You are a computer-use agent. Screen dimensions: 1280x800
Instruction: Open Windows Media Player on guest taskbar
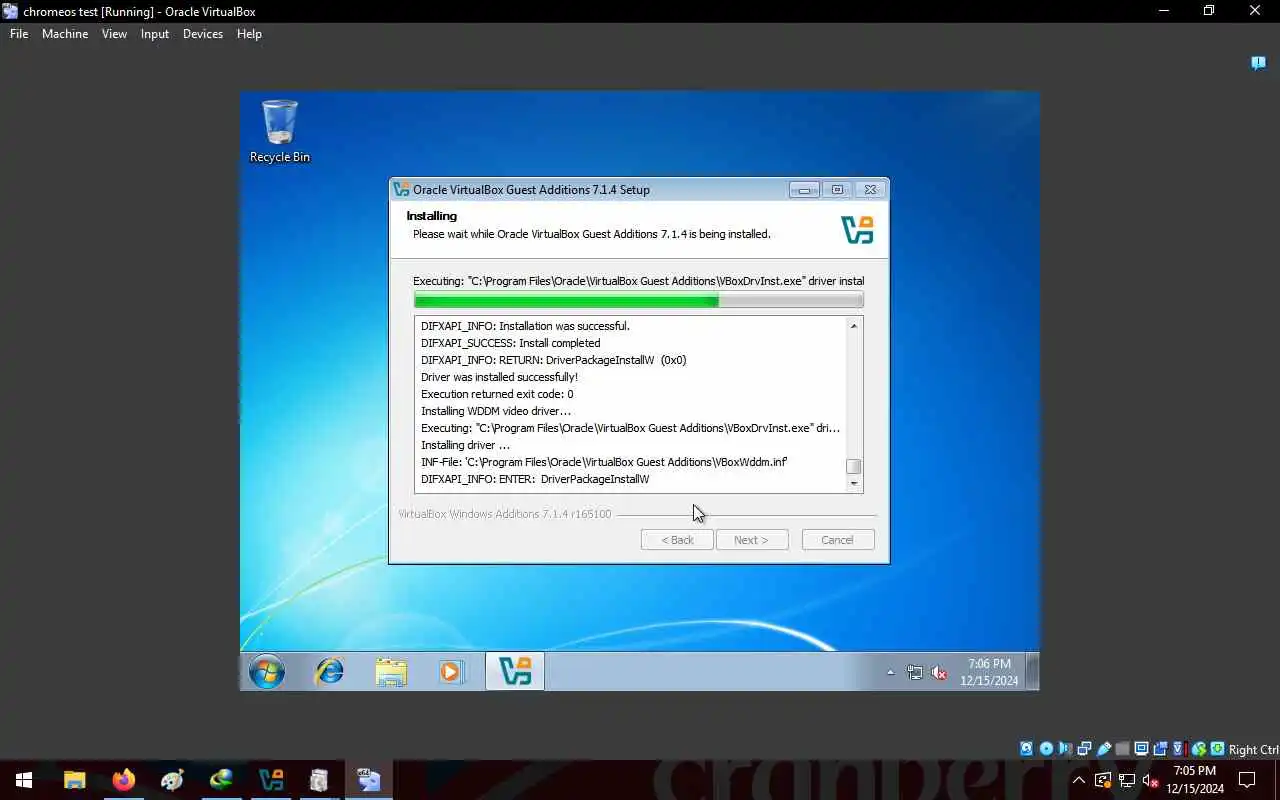[x=452, y=672]
